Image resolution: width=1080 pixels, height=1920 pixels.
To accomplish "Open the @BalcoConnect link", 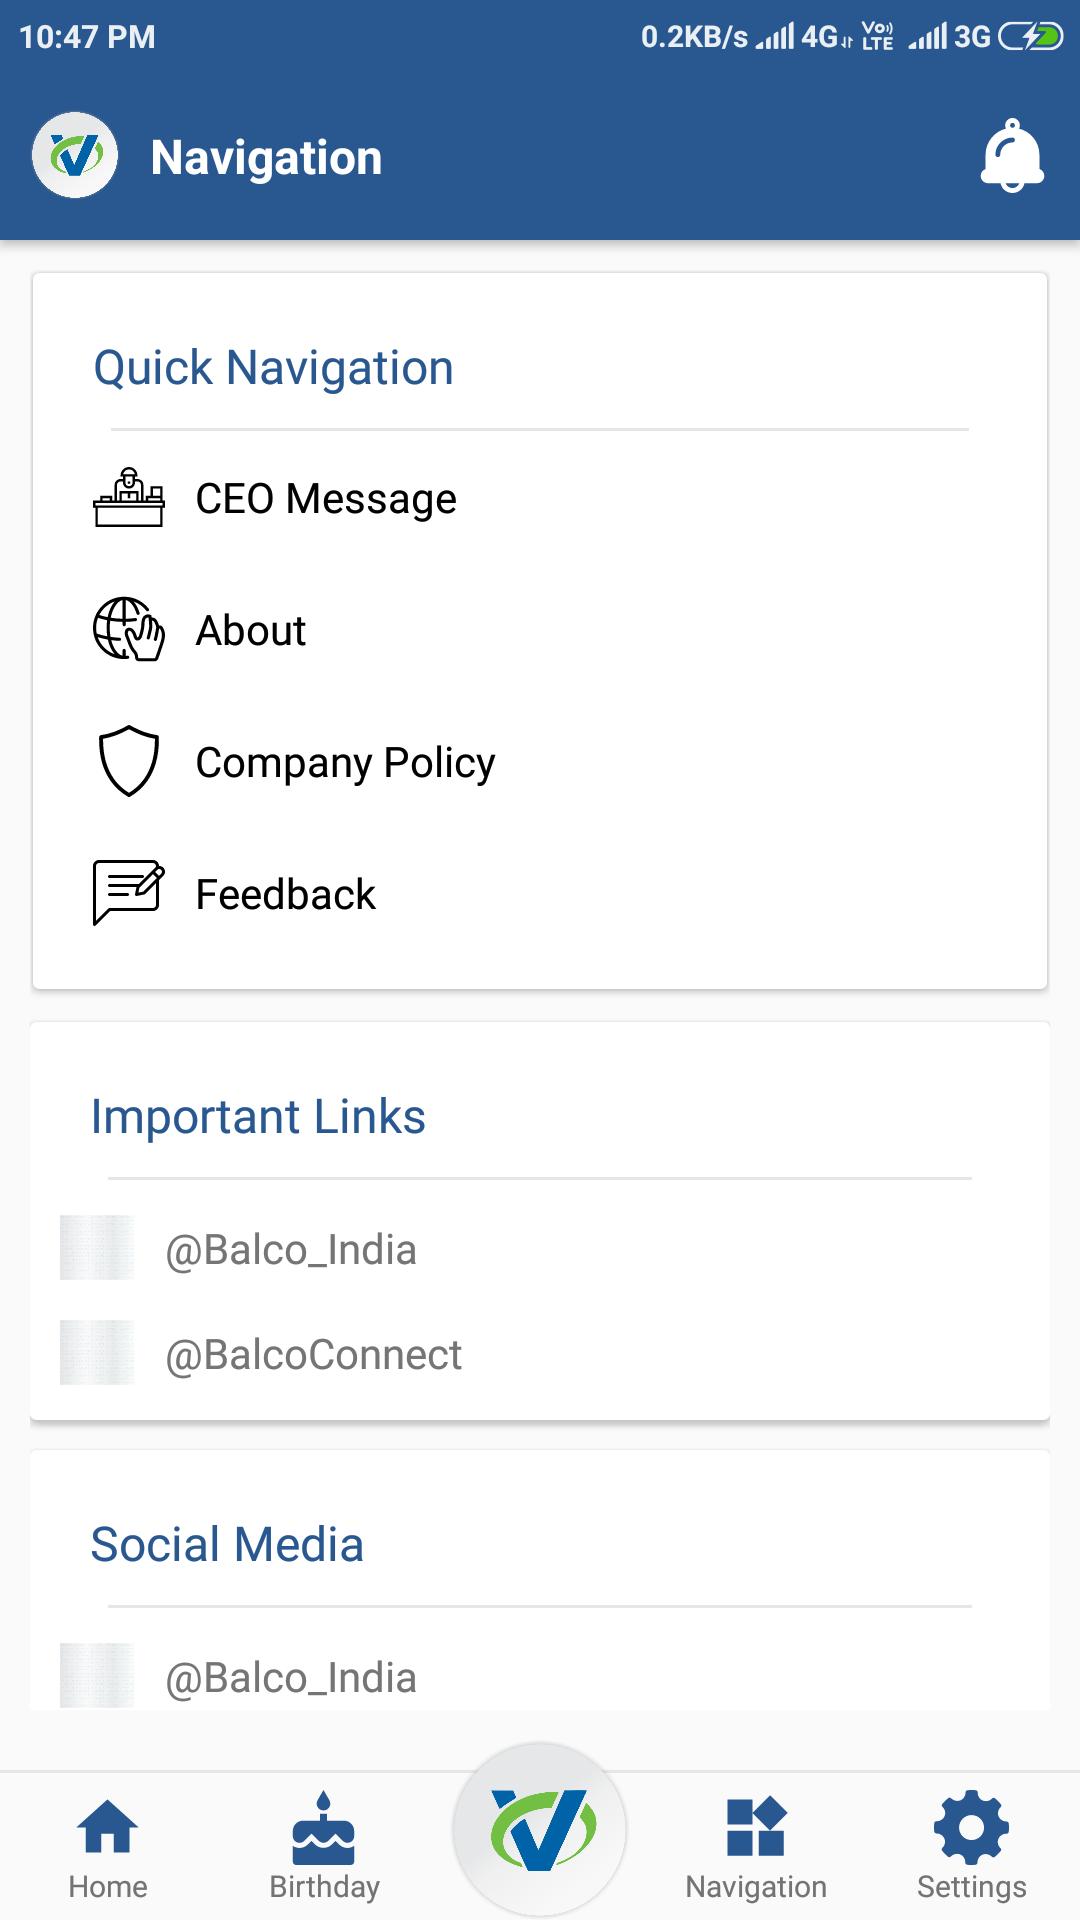I will click(x=540, y=1354).
